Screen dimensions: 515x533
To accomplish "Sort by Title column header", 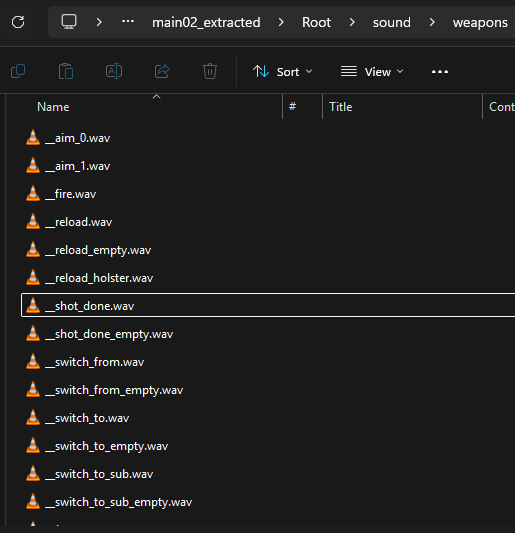I will pyautogui.click(x=341, y=107).
